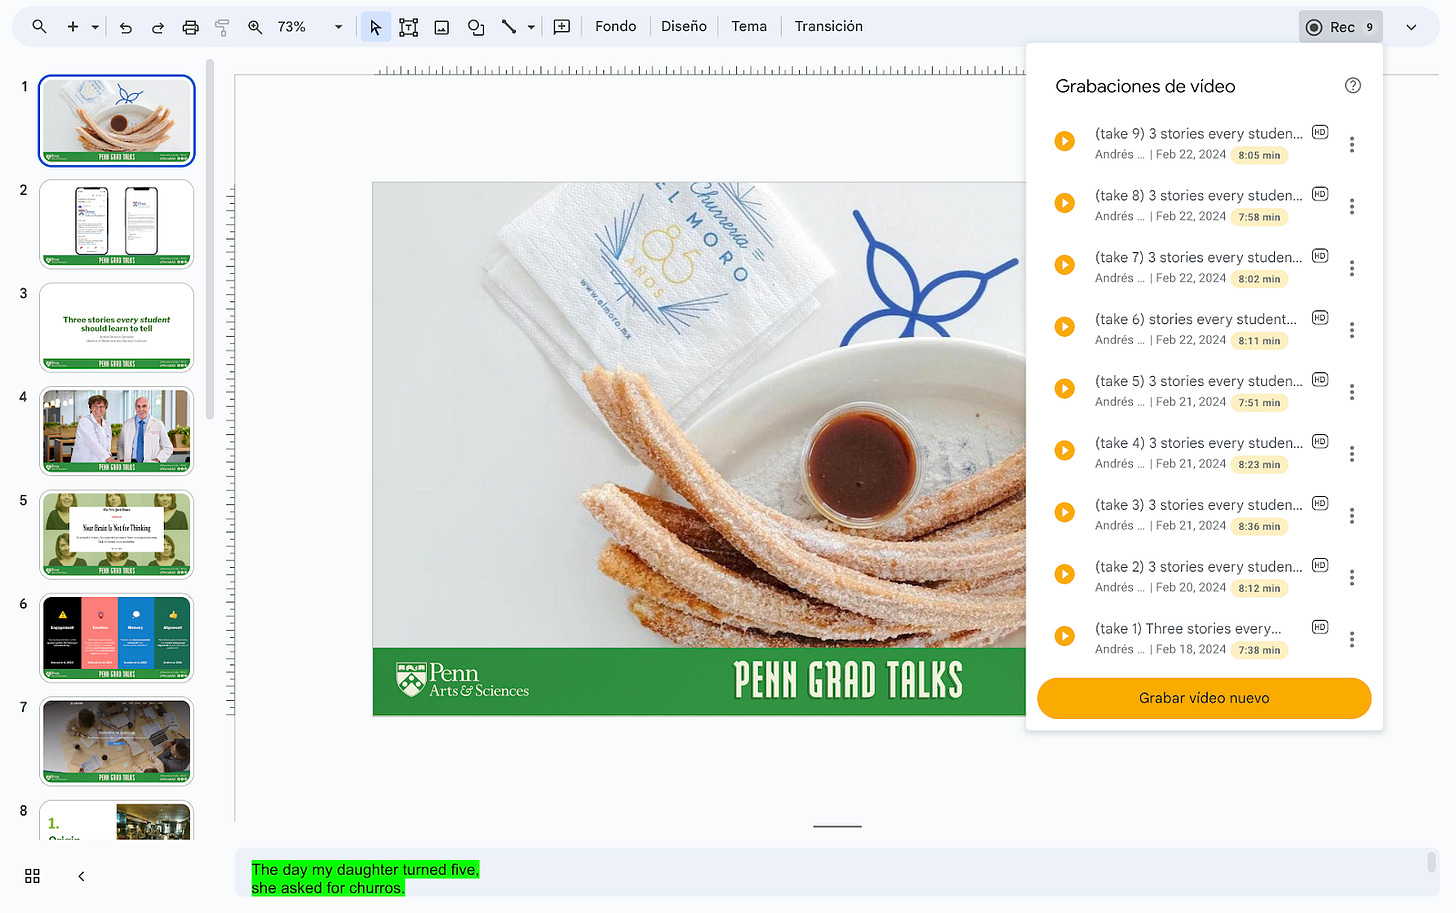Image resolution: width=1456 pixels, height=913 pixels.
Task: Open more options for take 9
Action: tap(1352, 145)
